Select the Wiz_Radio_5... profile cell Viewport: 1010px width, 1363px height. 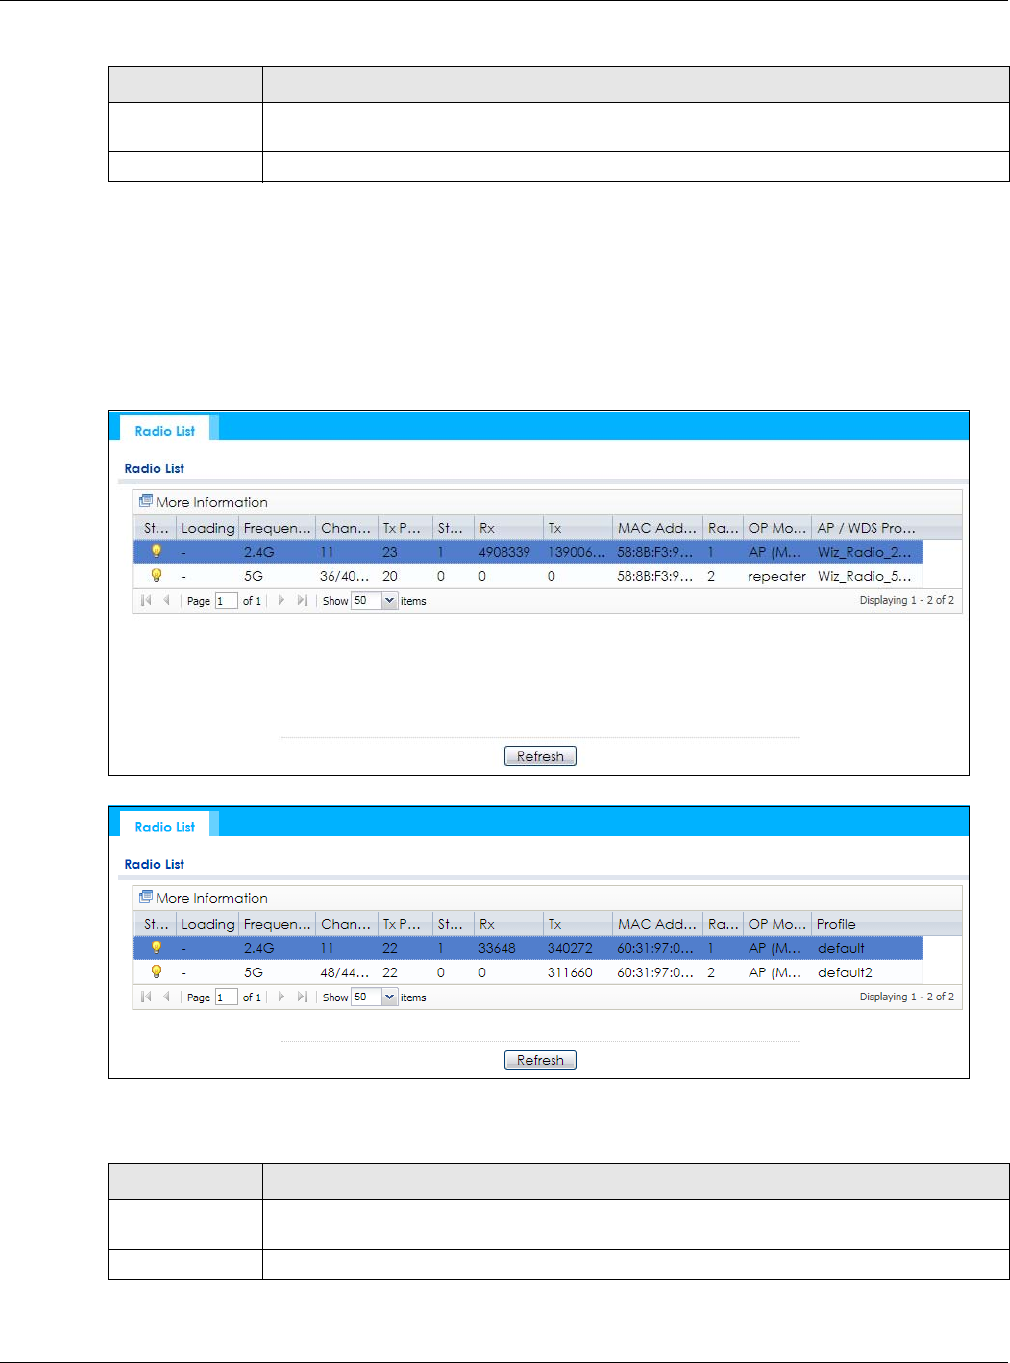click(x=864, y=576)
